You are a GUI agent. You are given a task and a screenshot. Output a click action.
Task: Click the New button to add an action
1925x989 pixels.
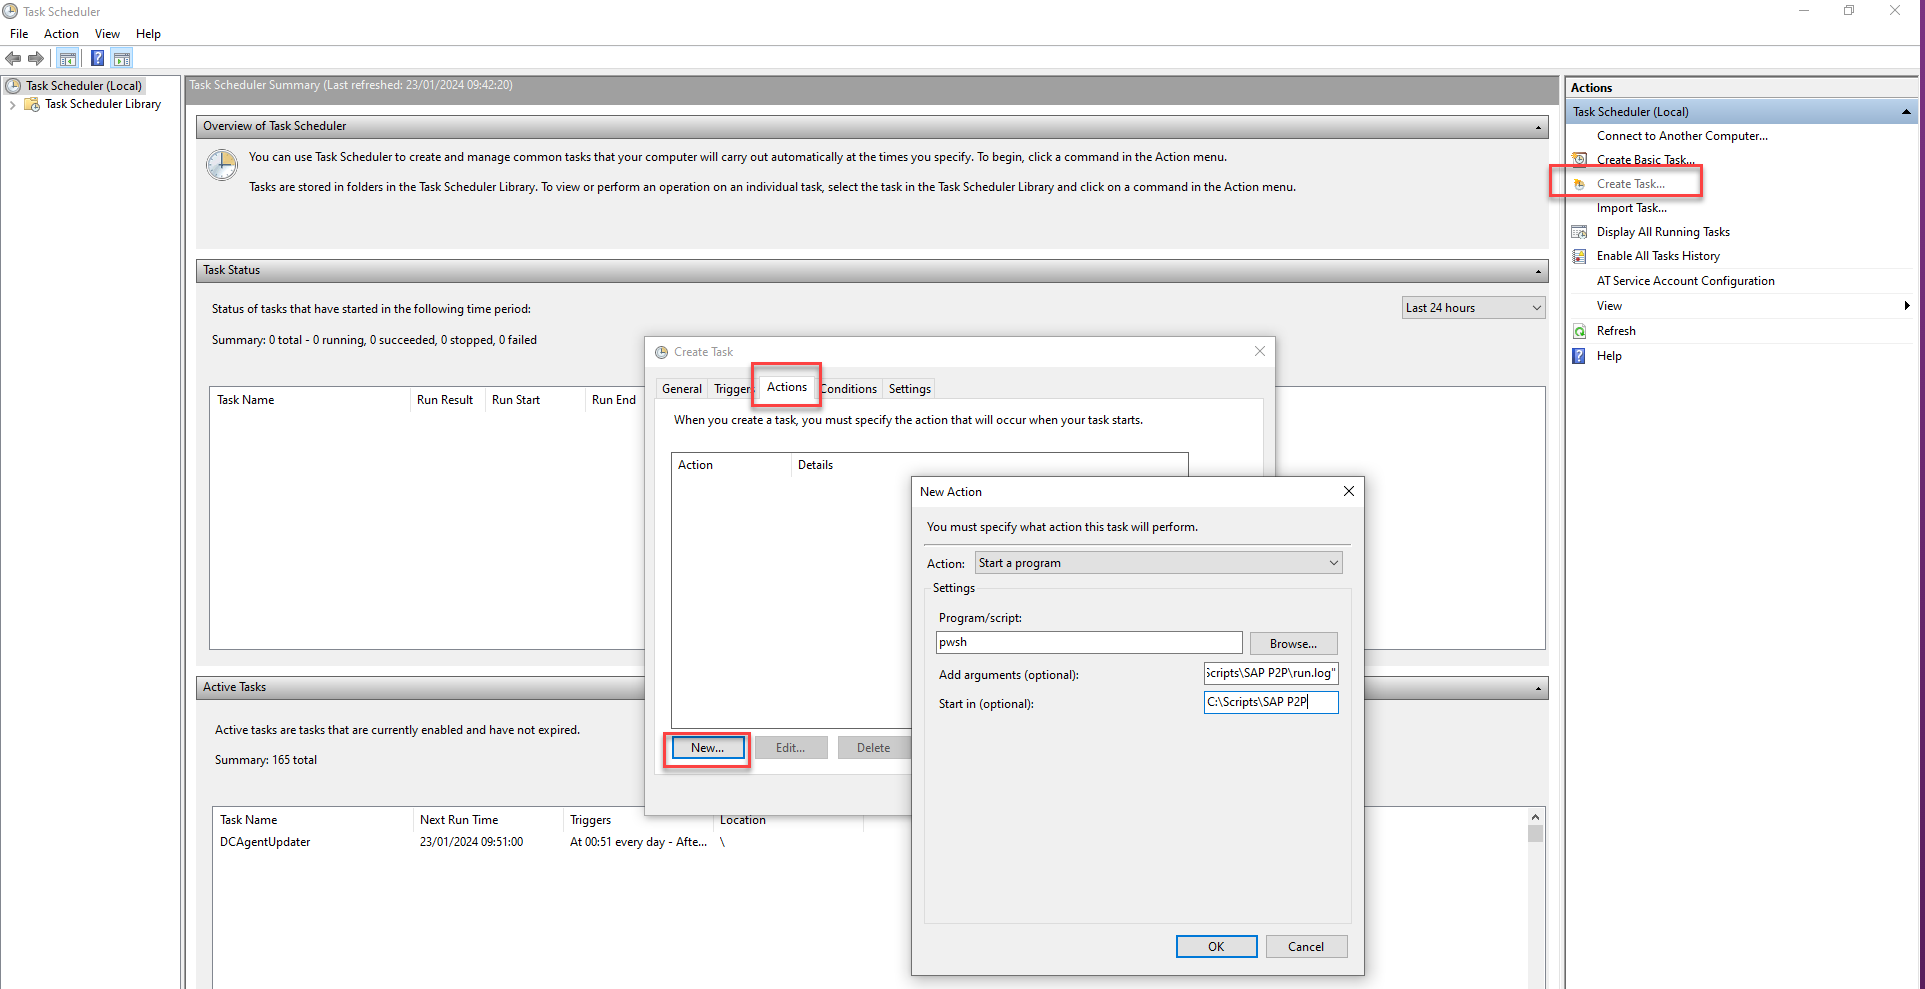[x=706, y=747]
